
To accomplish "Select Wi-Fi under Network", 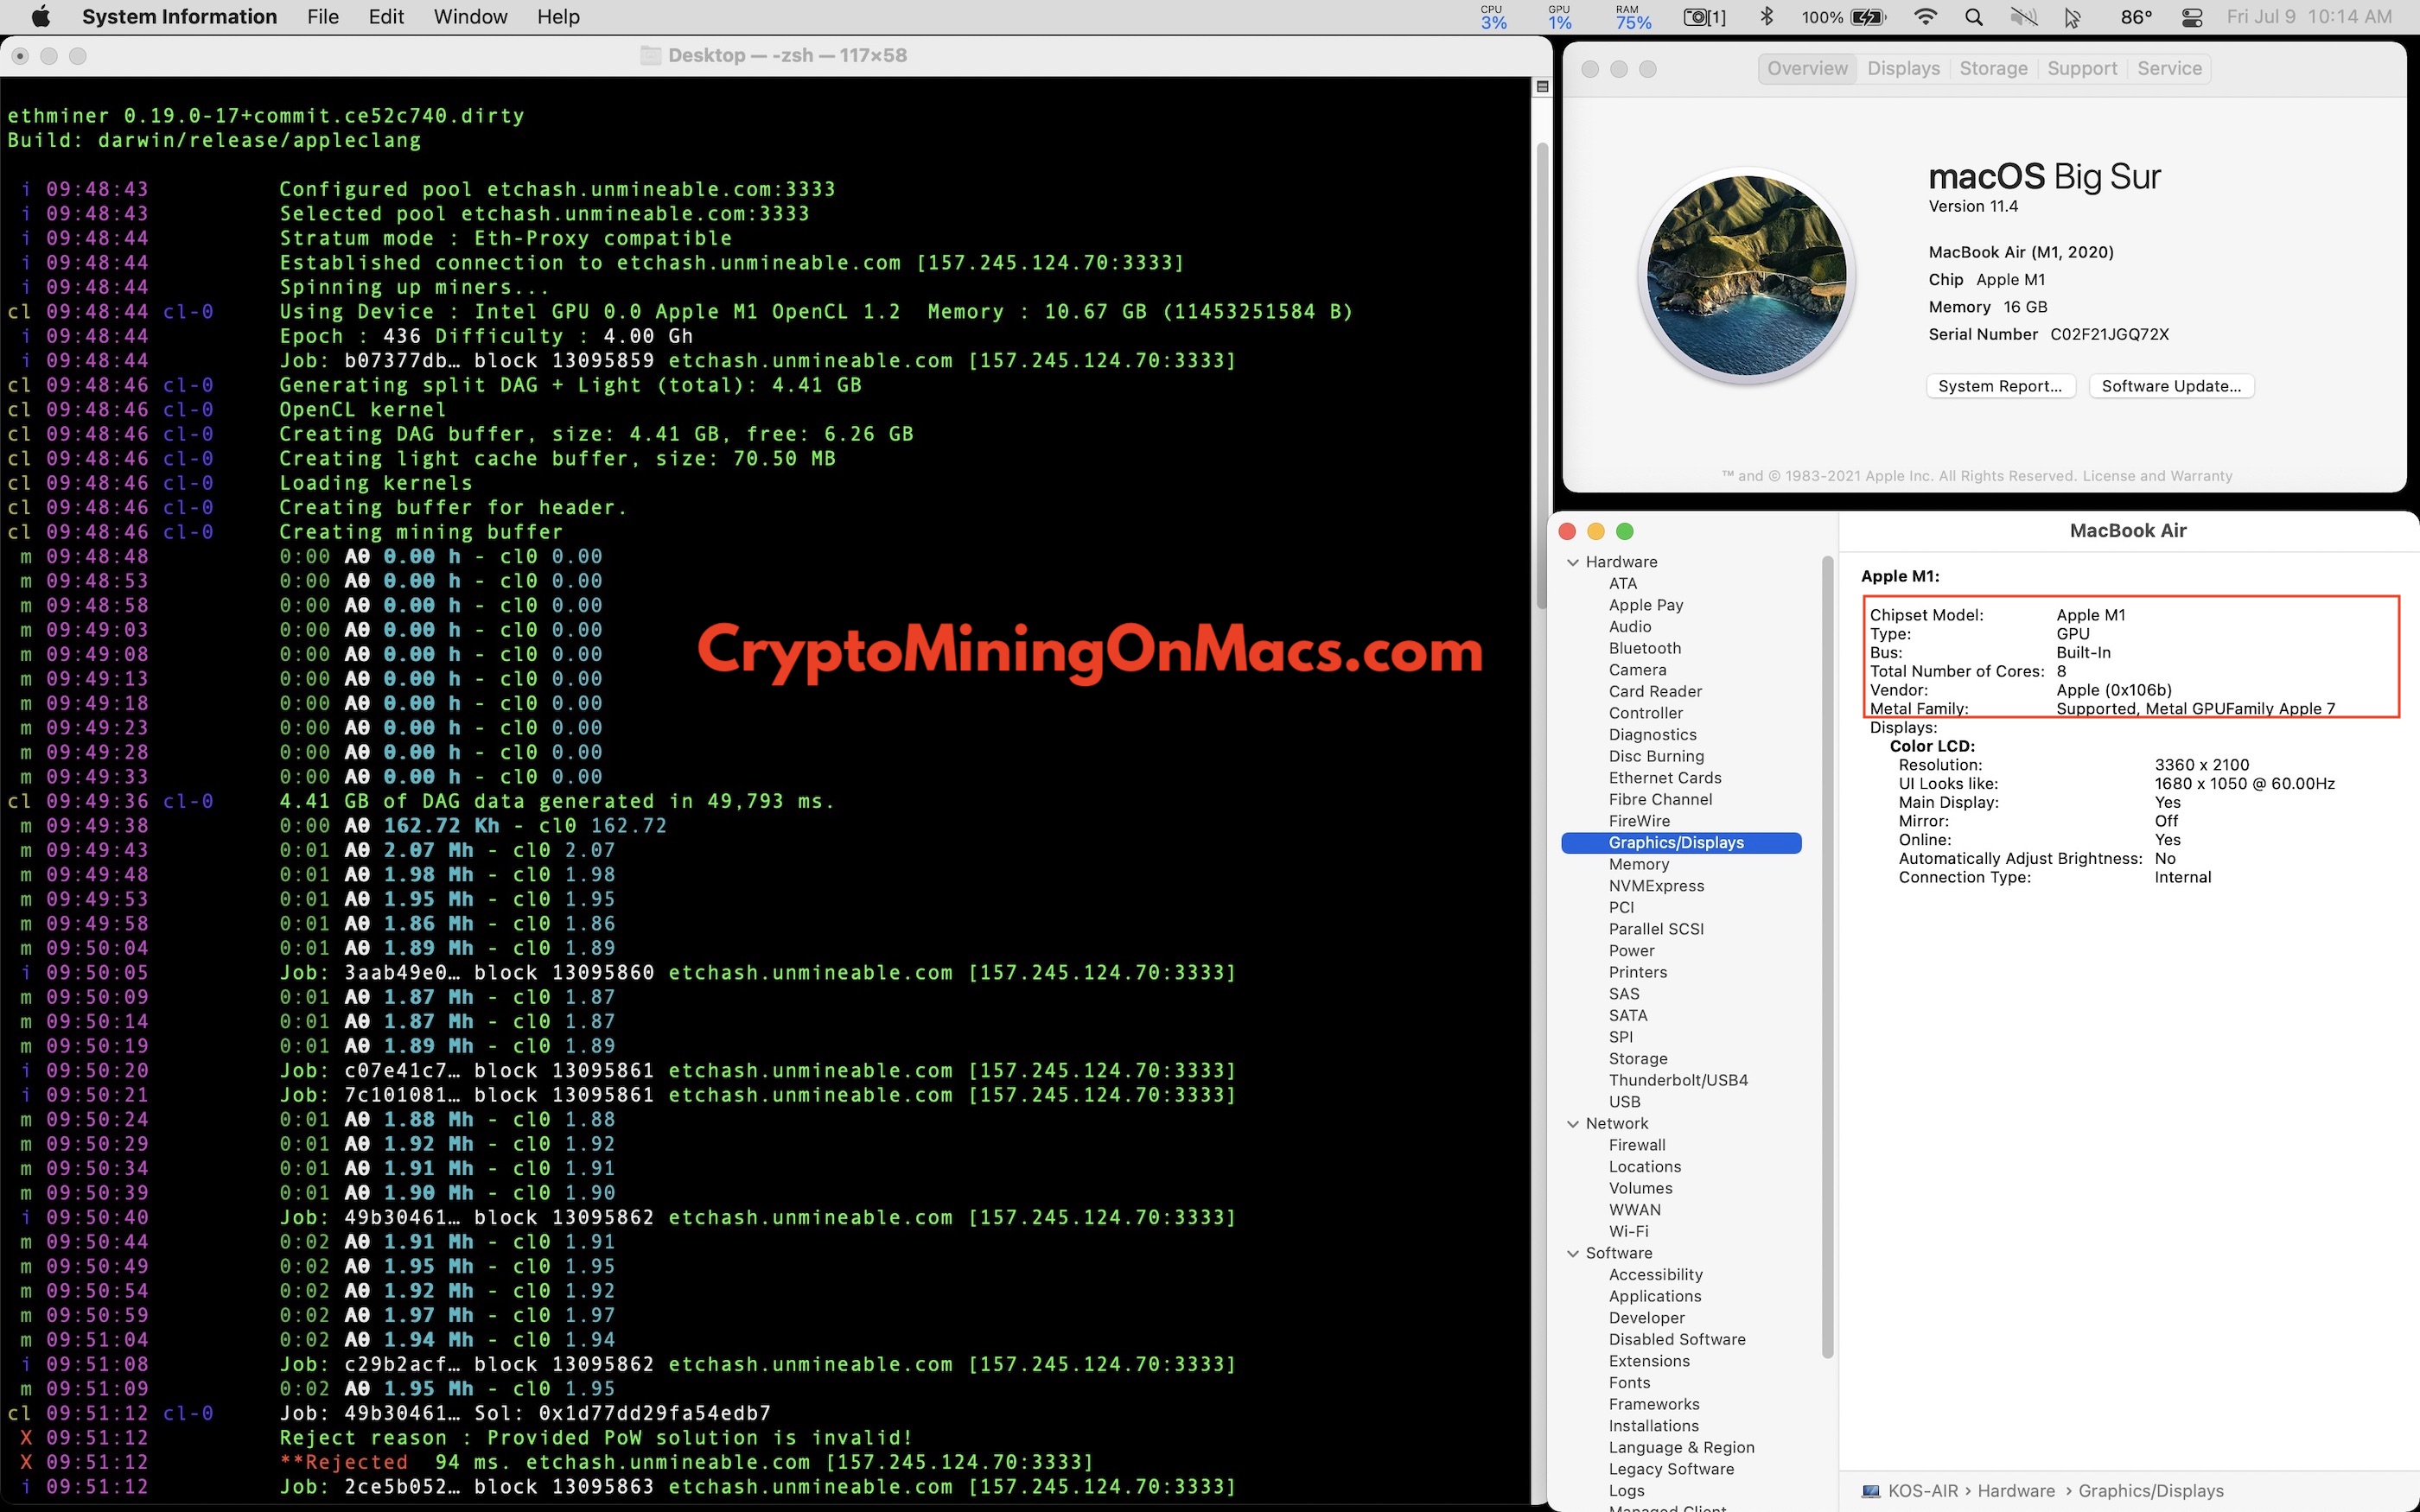I will [x=1628, y=1232].
